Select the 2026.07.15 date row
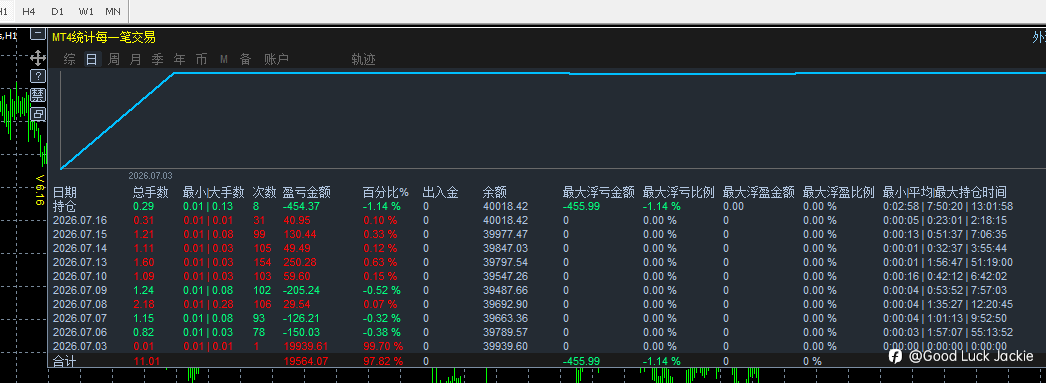 (x=79, y=234)
